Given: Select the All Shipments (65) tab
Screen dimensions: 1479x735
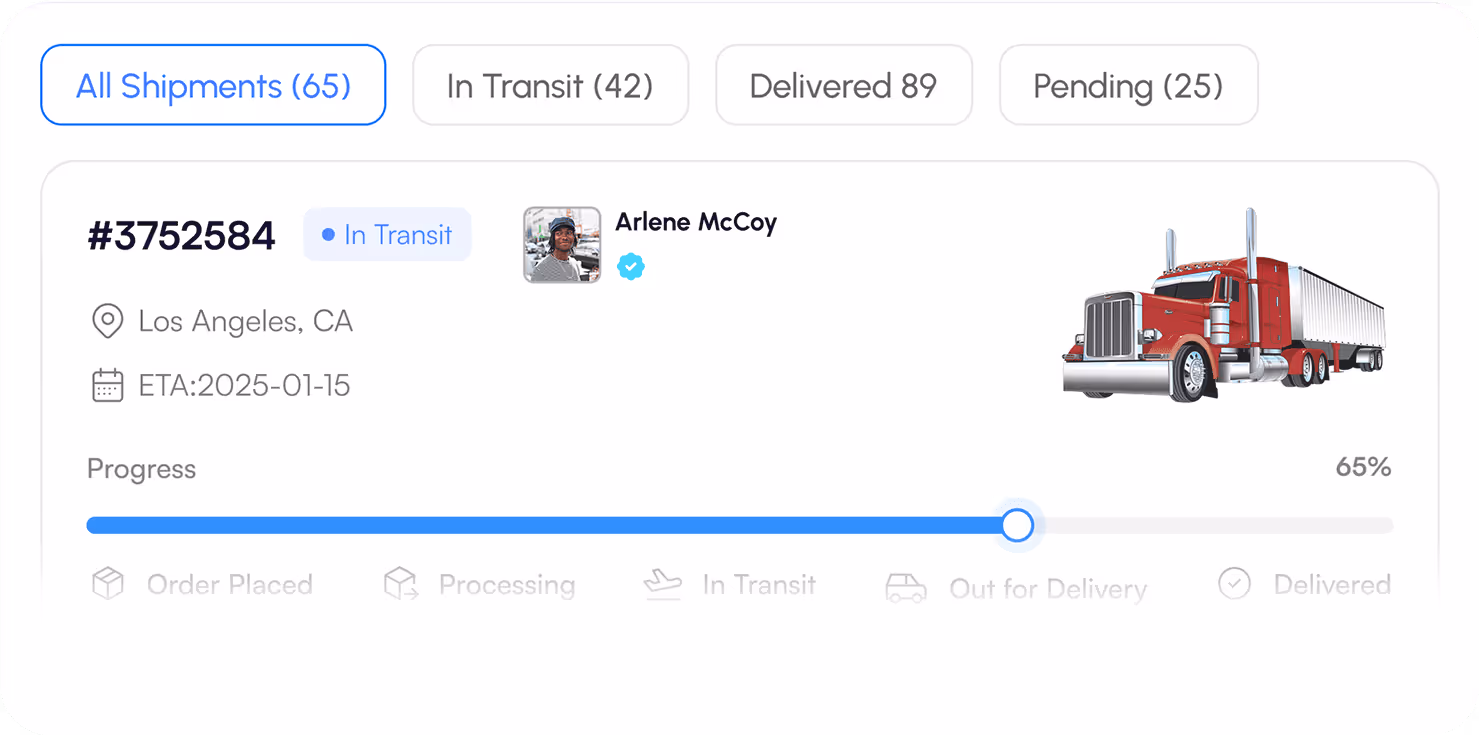Looking at the screenshot, I should (213, 85).
